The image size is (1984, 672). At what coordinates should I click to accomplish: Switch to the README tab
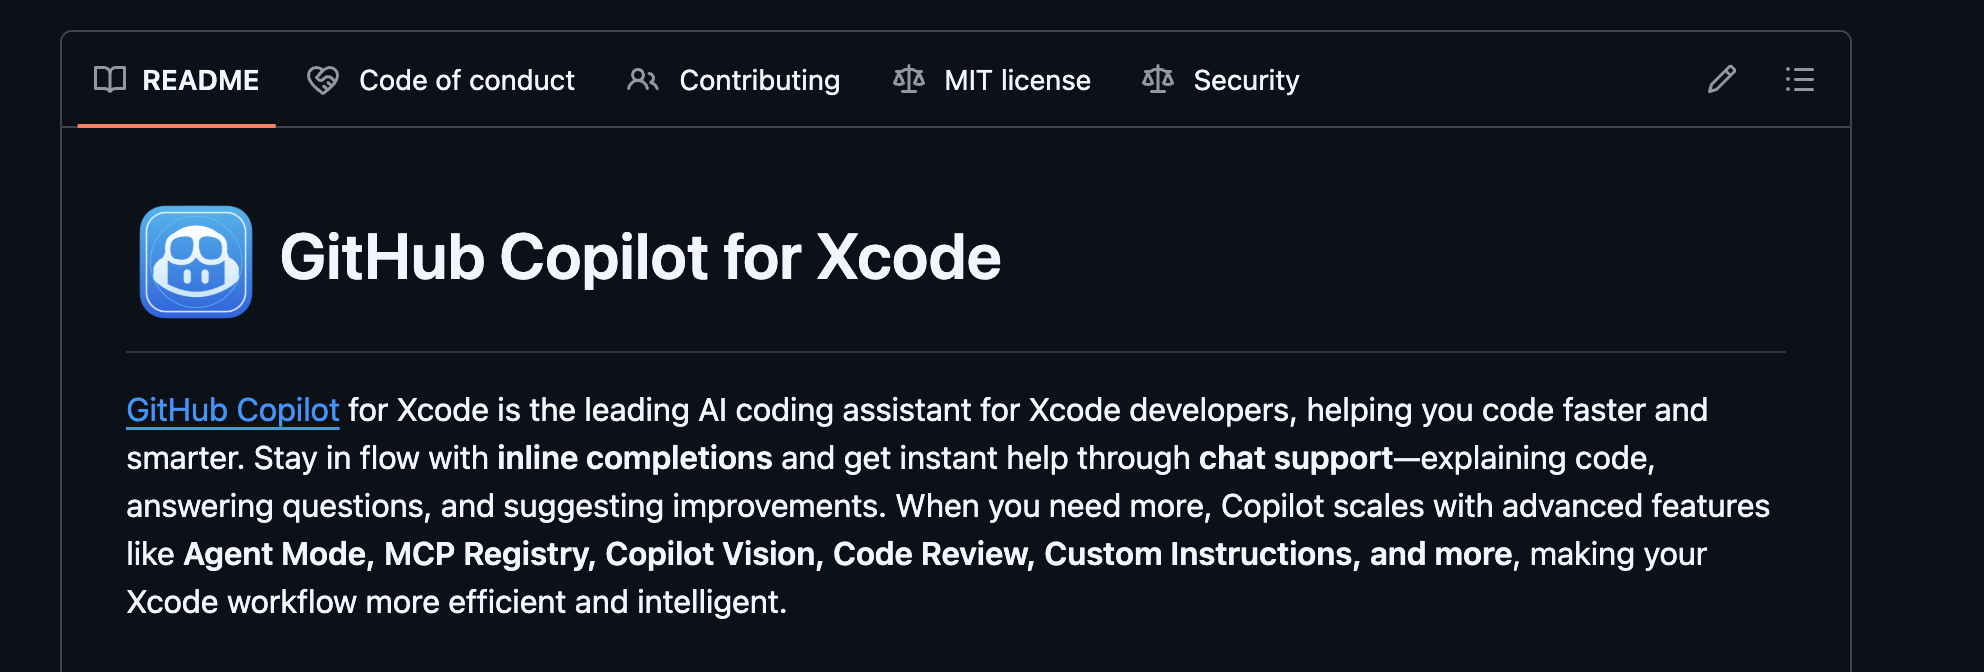[x=200, y=80]
